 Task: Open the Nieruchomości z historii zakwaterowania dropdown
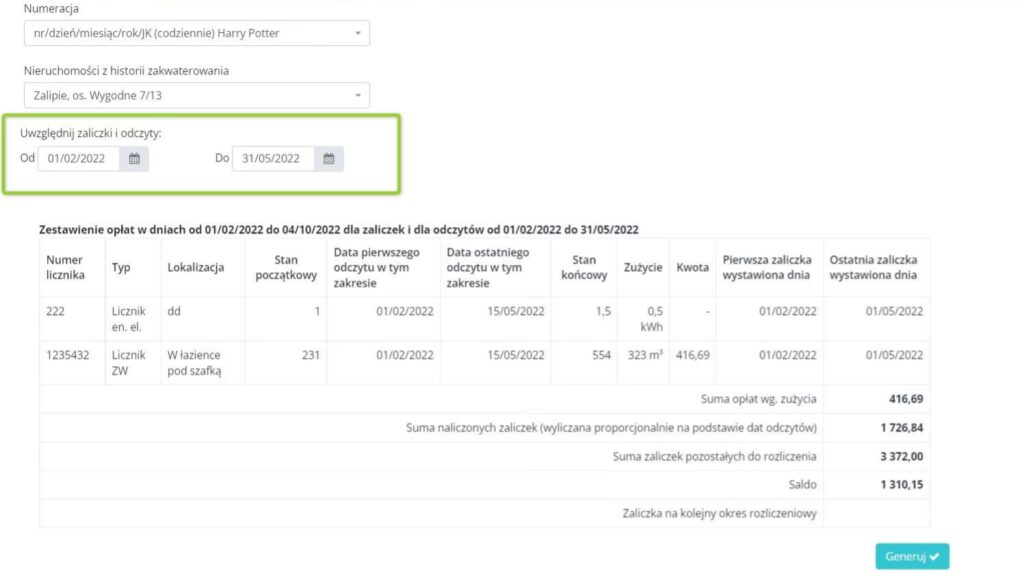[196, 95]
